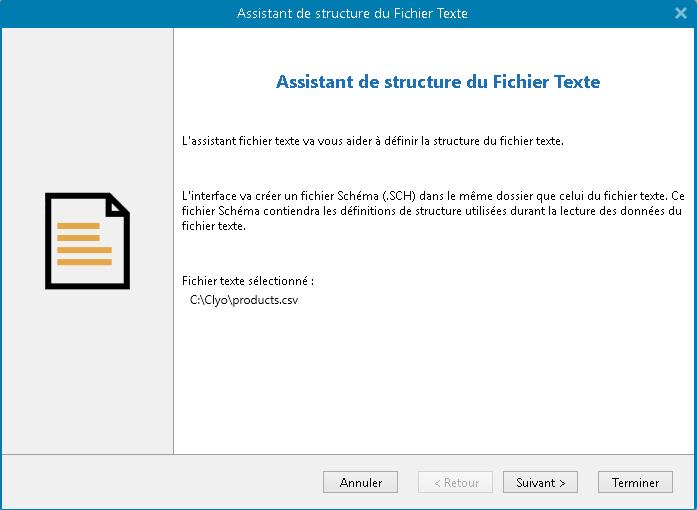Click the 'Fichier texte sélectionné' label

pos(248,281)
